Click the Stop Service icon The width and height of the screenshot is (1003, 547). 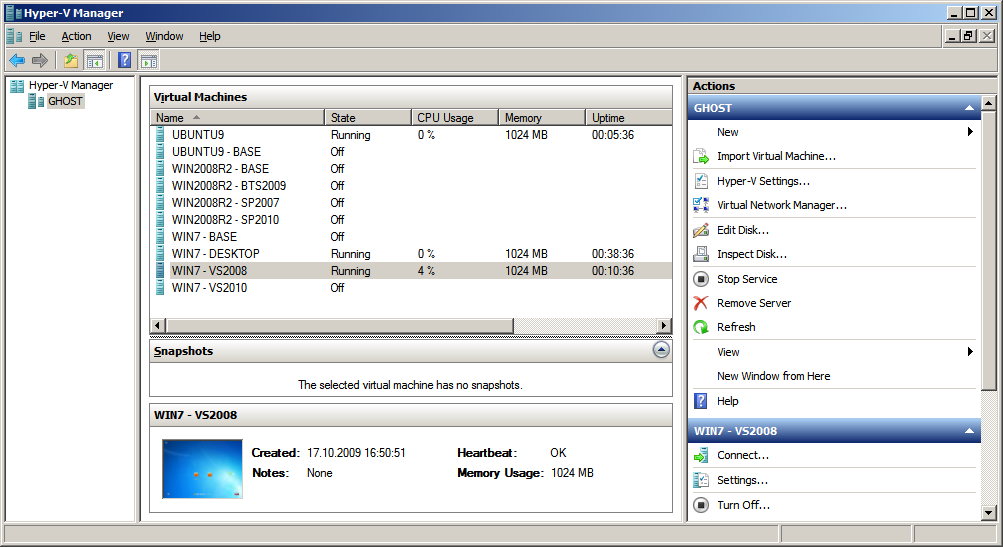click(701, 279)
